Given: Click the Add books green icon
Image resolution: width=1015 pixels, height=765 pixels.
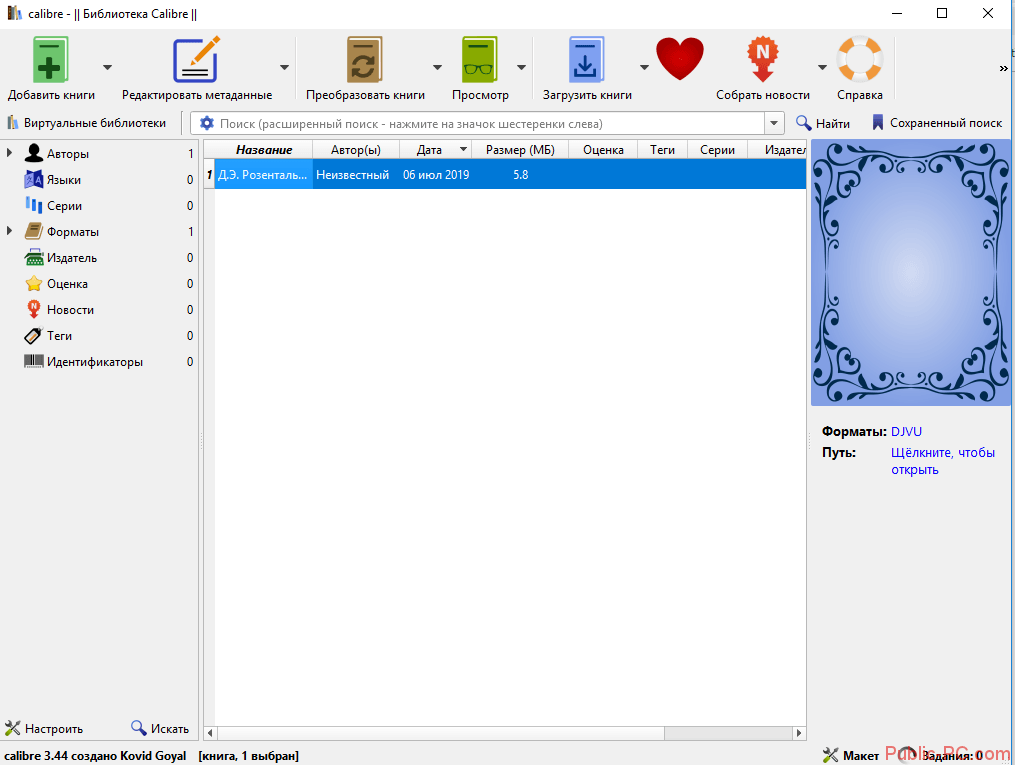Looking at the screenshot, I should pos(50,61).
